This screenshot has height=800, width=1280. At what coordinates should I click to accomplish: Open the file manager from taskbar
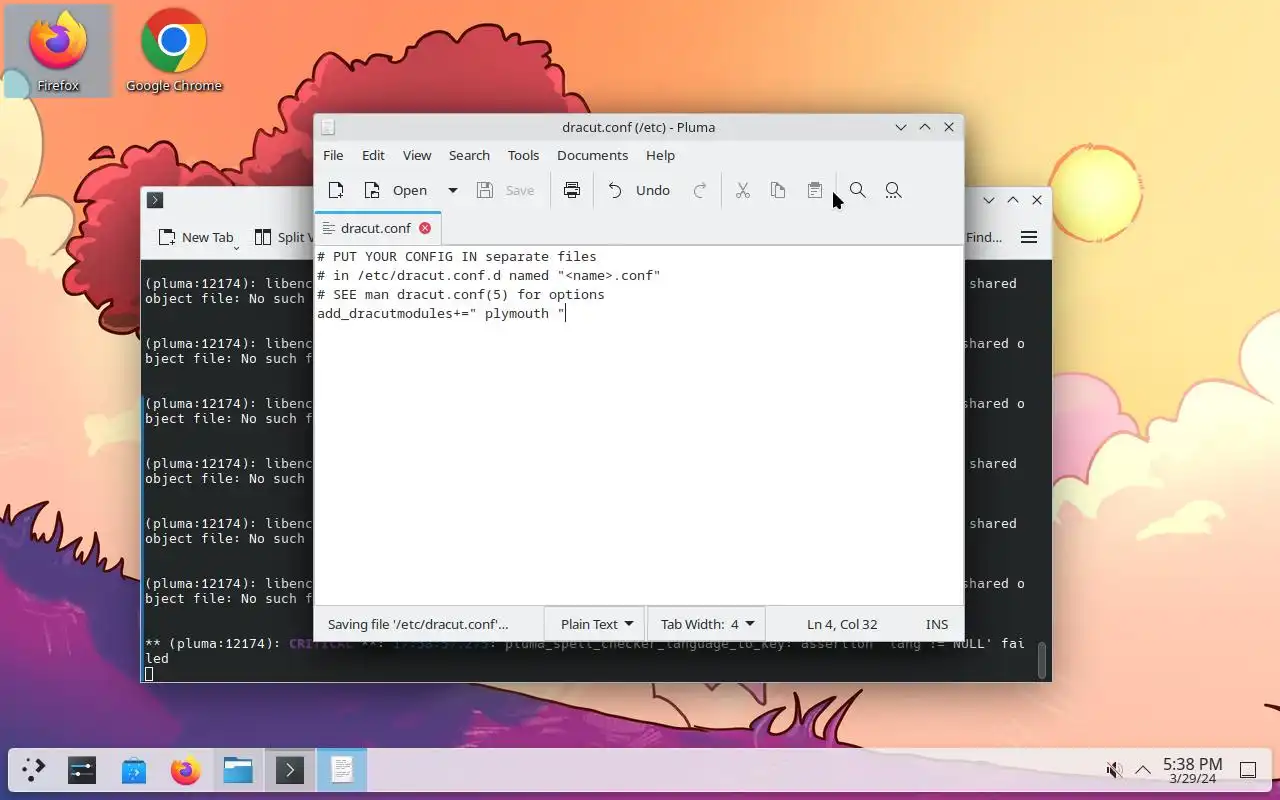238,770
